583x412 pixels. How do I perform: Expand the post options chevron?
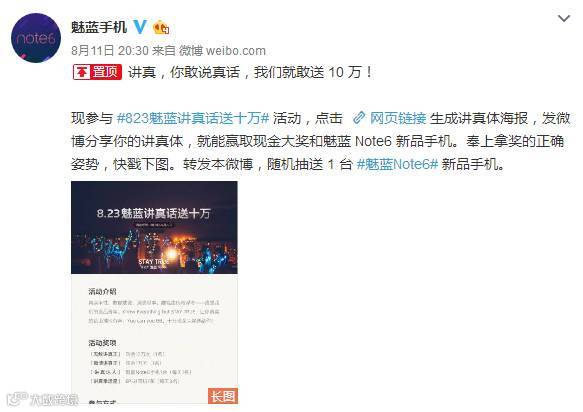click(564, 18)
